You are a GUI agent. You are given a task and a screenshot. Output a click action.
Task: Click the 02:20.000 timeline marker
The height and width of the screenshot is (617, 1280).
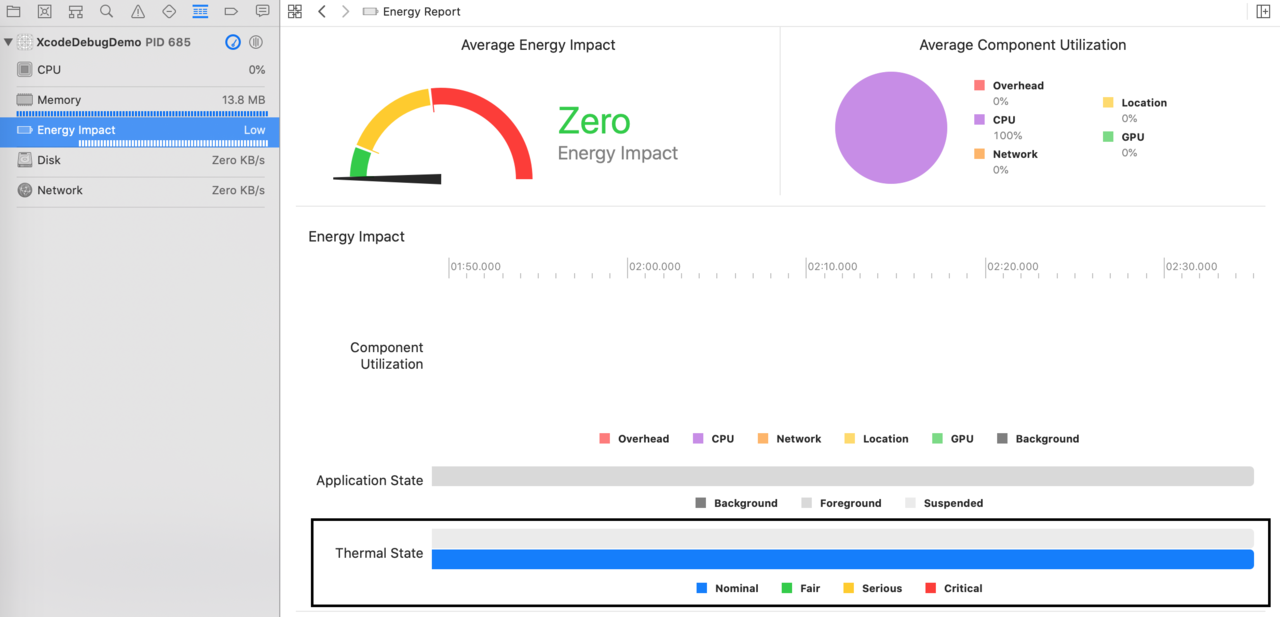(x=1012, y=267)
